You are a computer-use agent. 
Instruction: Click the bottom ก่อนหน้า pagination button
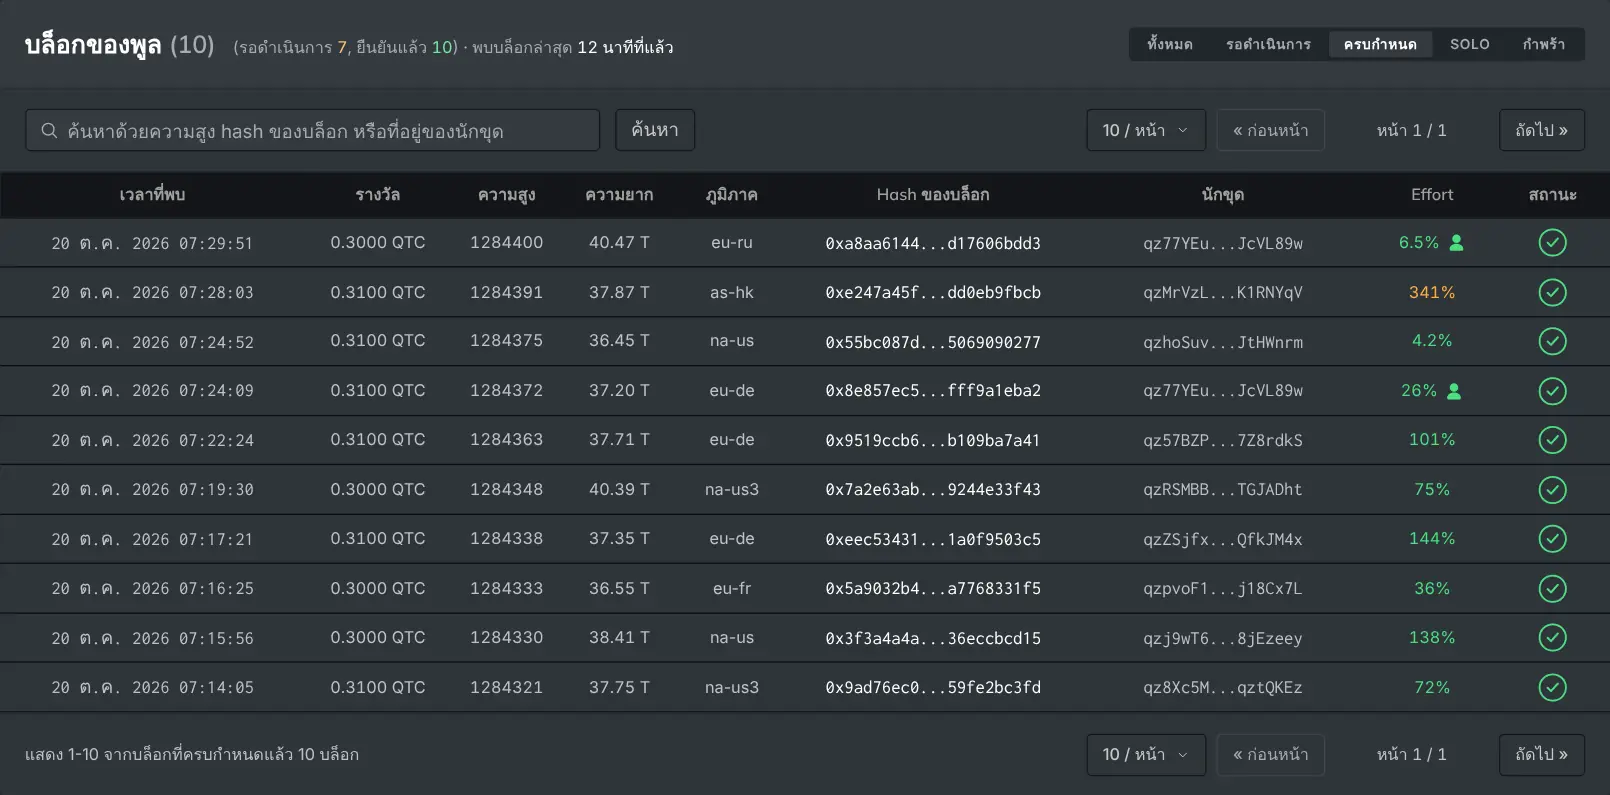1271,755
